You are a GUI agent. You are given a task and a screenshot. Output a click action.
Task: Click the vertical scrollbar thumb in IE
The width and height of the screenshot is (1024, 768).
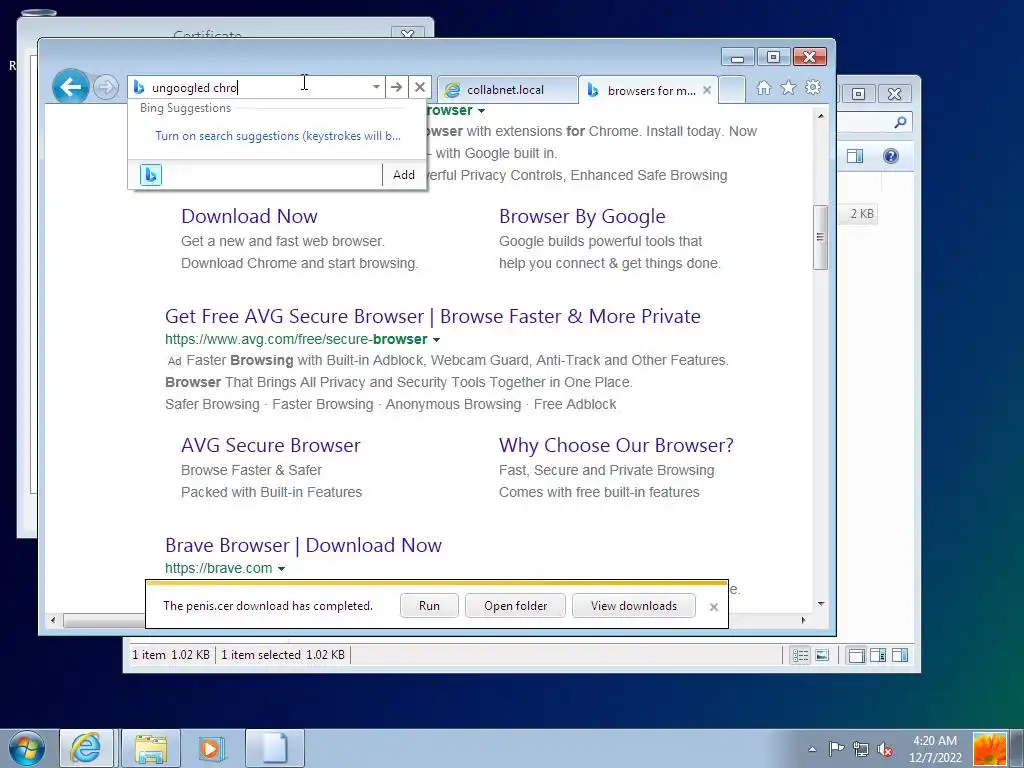[x=820, y=237]
